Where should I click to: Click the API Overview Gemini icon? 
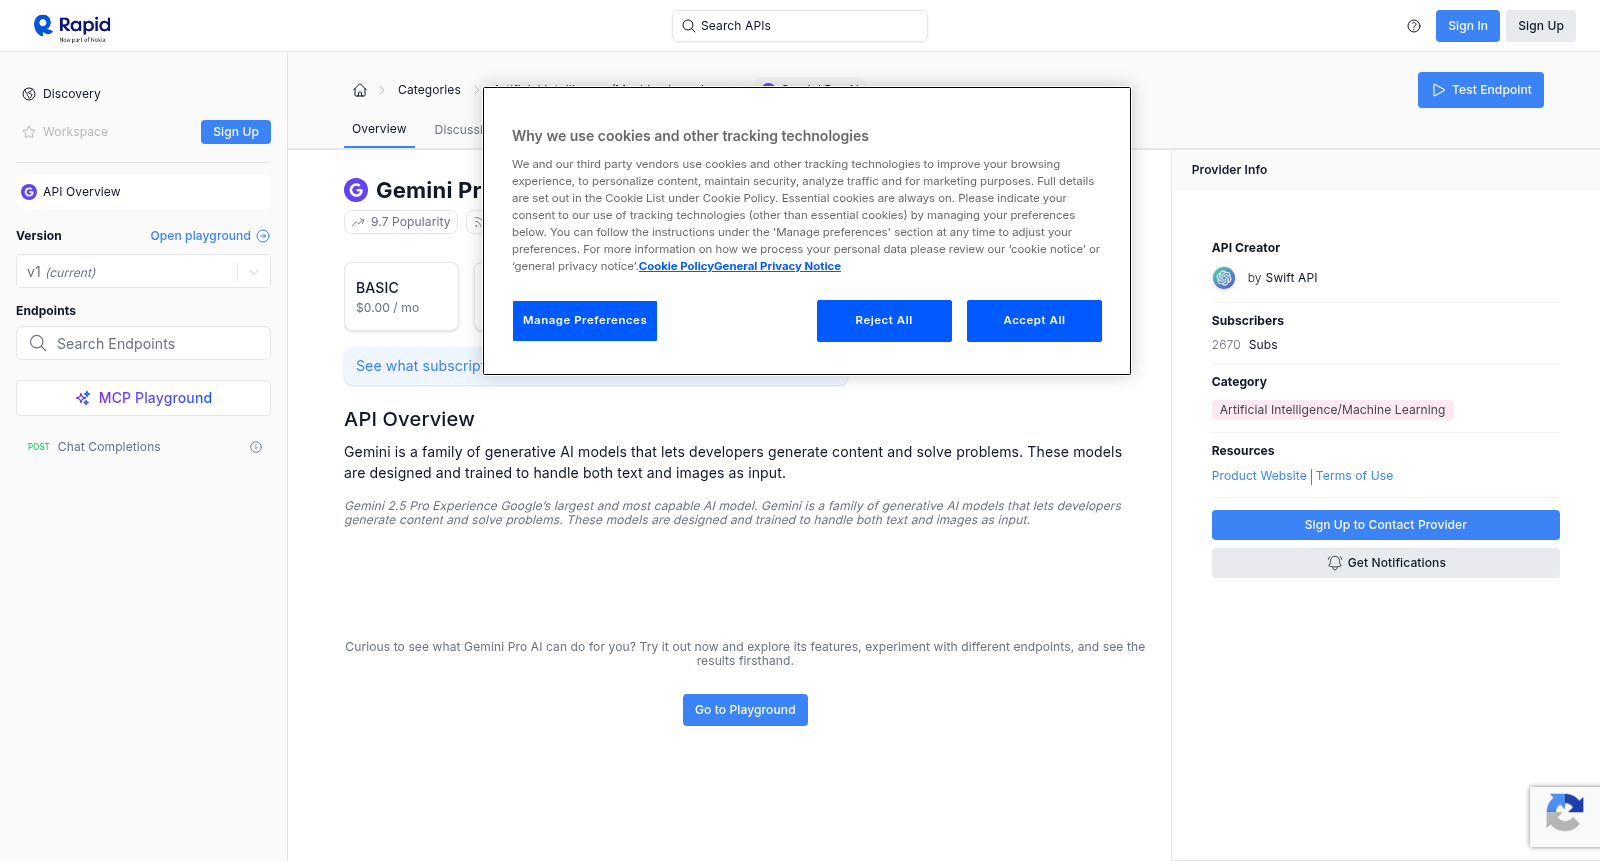pos(29,192)
